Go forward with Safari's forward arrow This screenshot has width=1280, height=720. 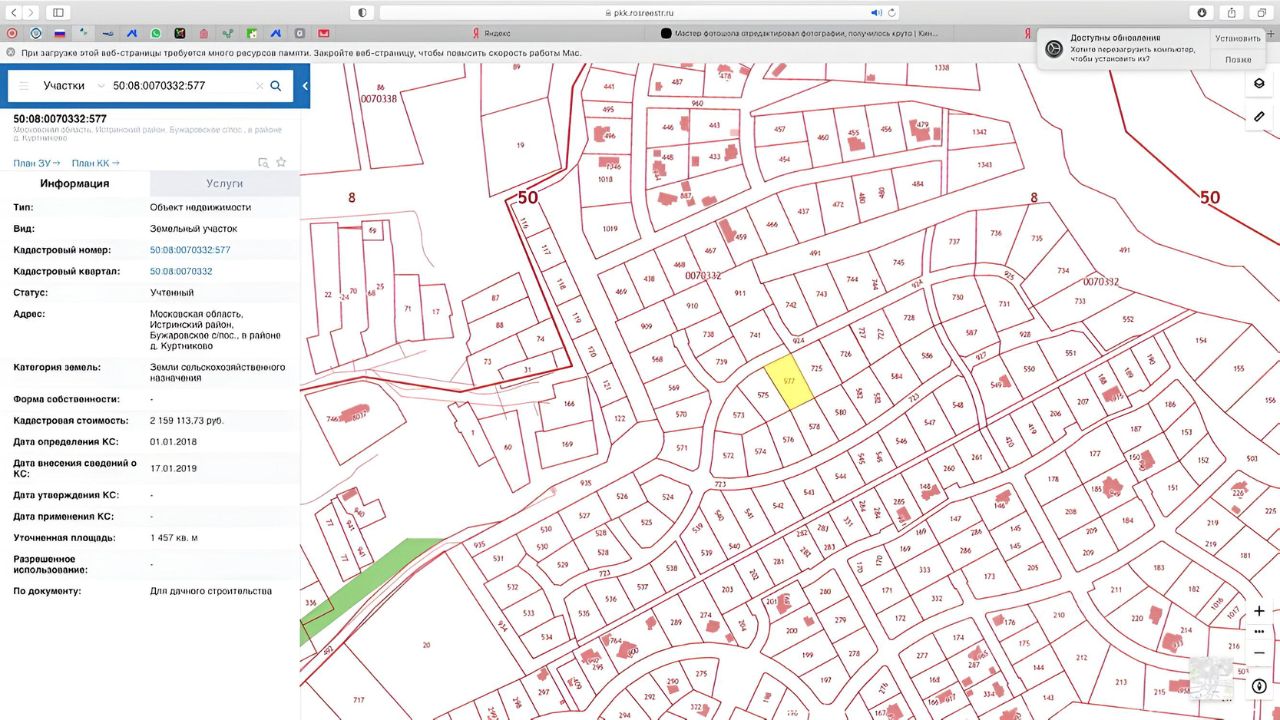32,12
